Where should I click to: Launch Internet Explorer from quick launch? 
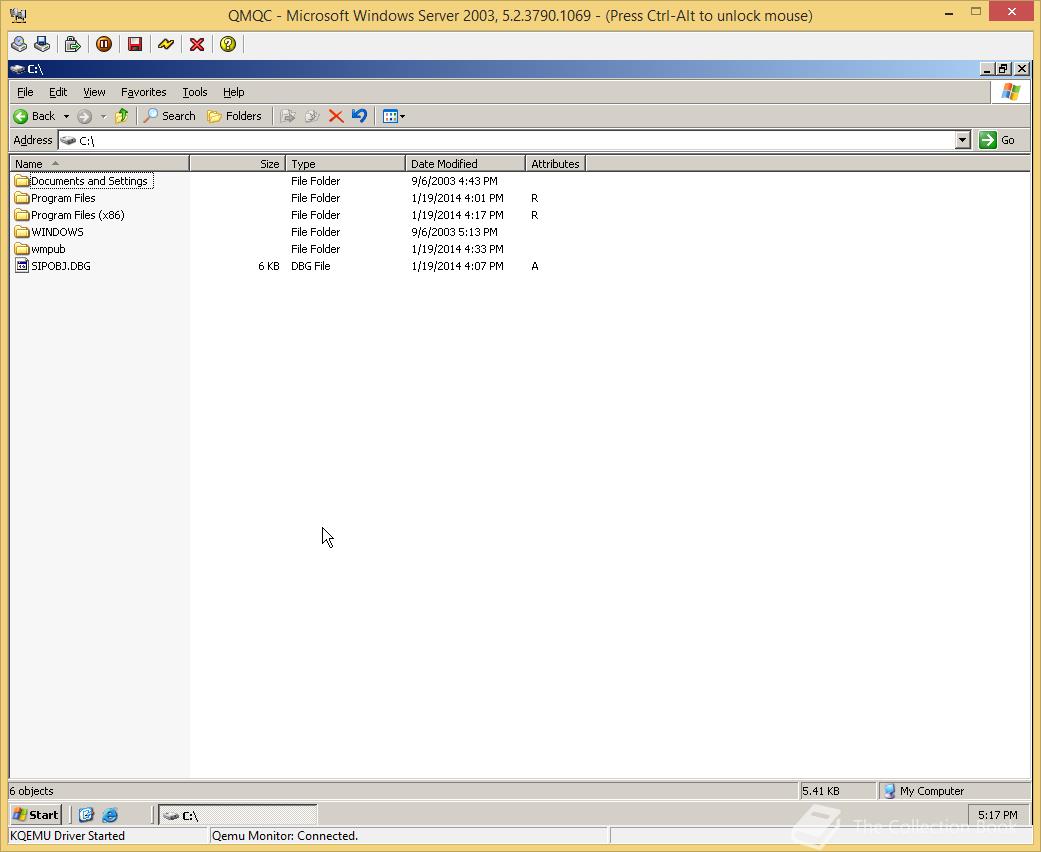pyautogui.click(x=110, y=815)
